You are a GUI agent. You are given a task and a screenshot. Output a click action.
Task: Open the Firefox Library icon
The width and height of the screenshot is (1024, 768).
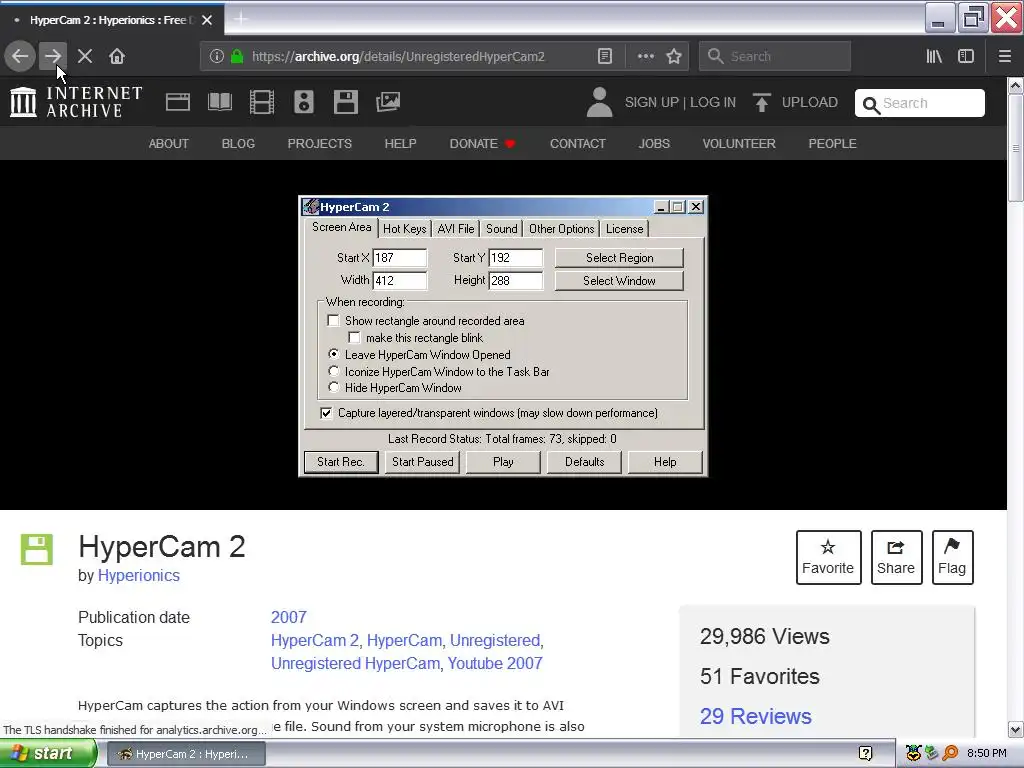coord(935,56)
